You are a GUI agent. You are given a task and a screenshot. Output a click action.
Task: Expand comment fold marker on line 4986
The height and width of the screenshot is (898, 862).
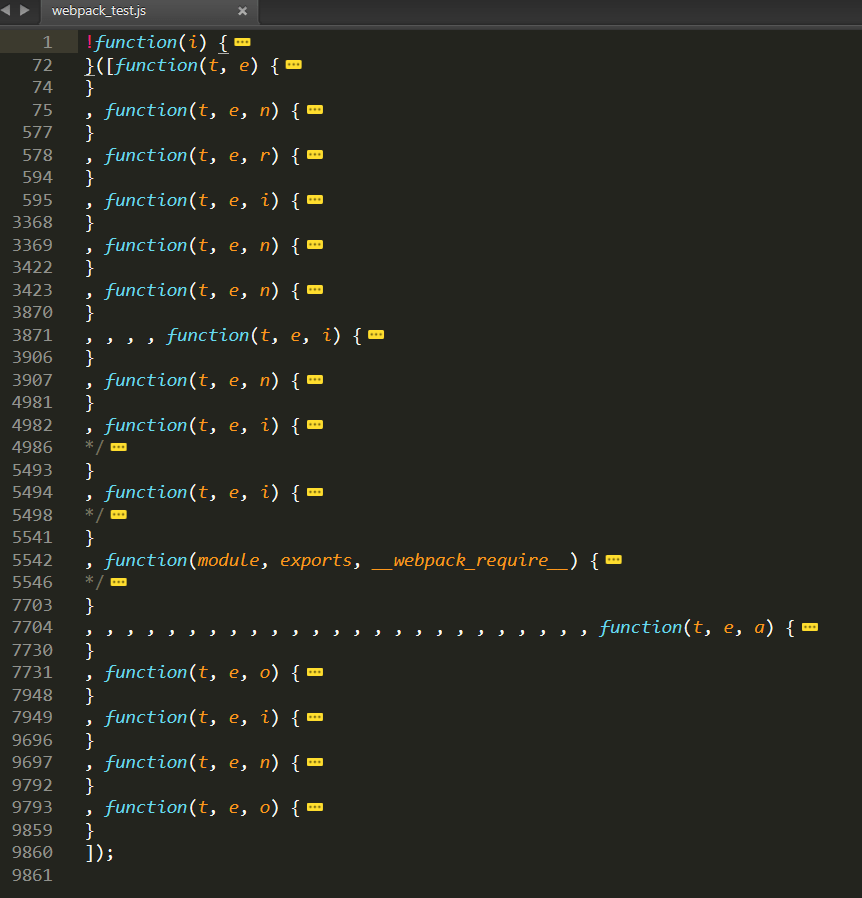tap(119, 447)
